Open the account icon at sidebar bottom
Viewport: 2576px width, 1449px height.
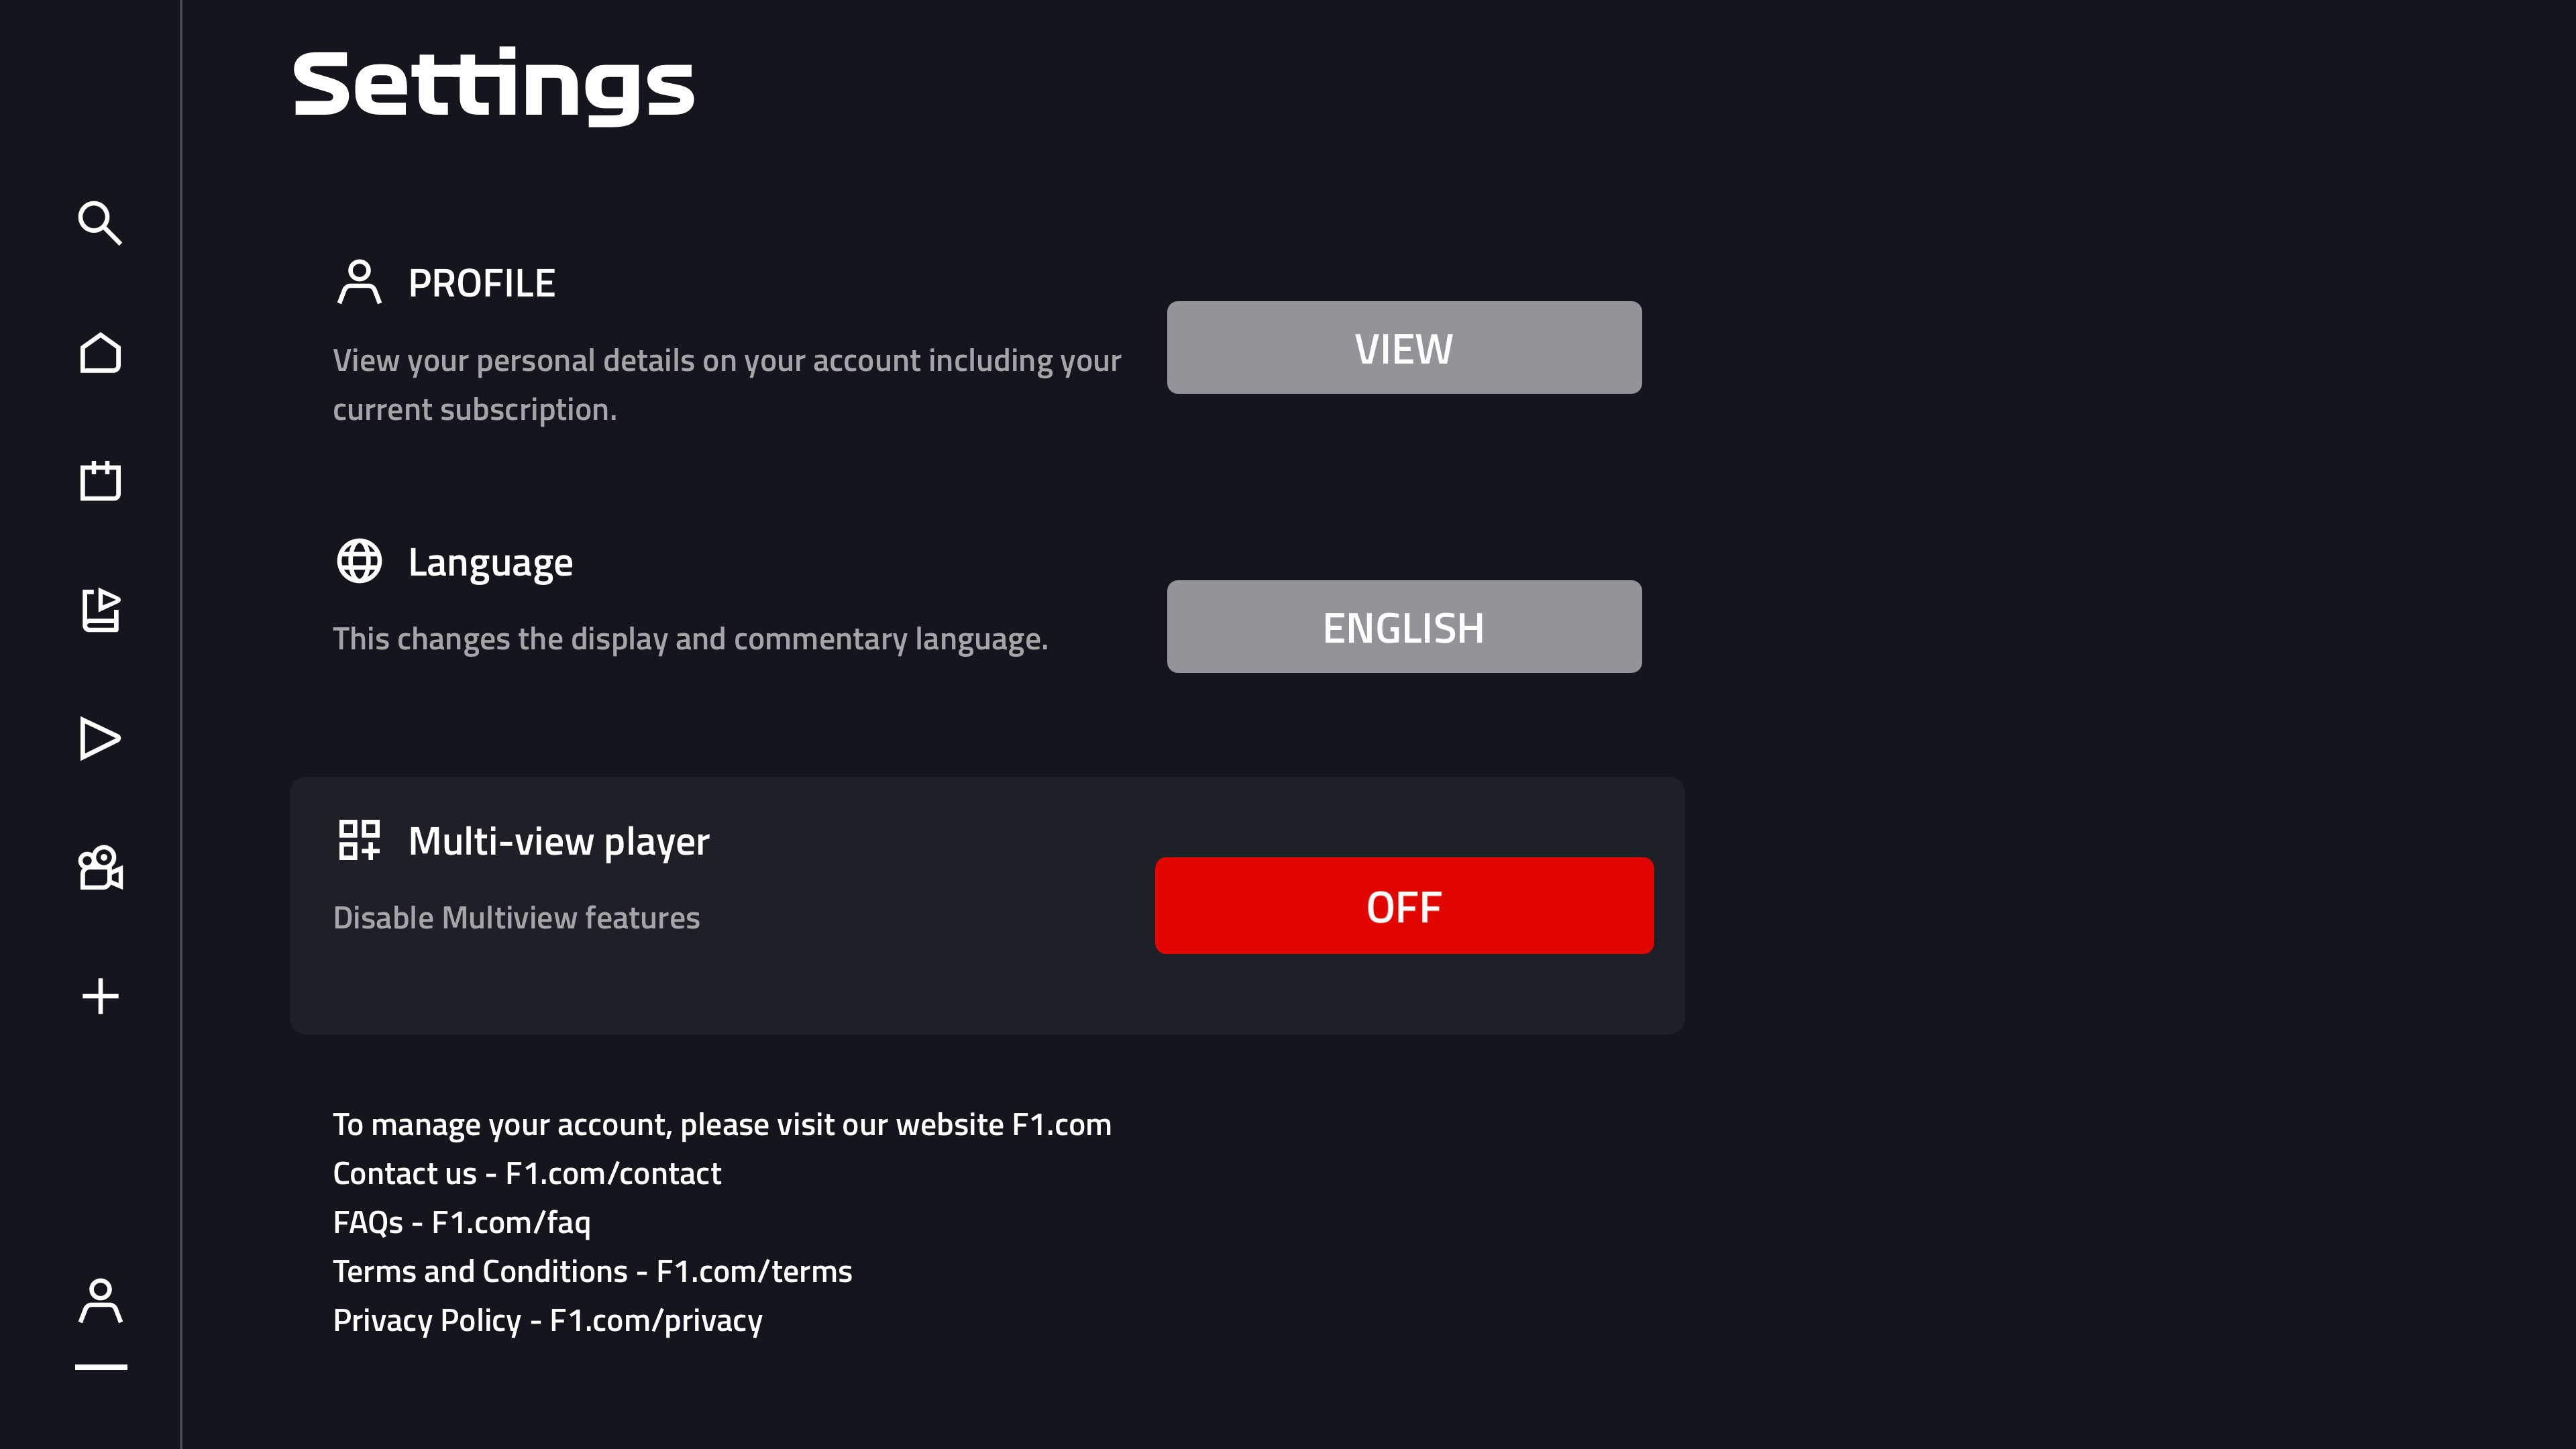click(100, 1301)
